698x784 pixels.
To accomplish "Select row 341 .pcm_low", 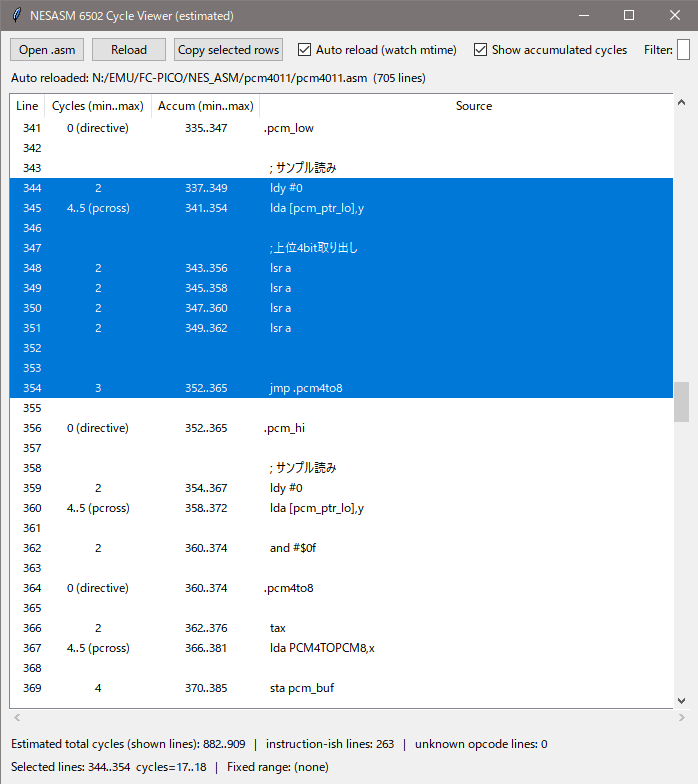I will [342, 128].
